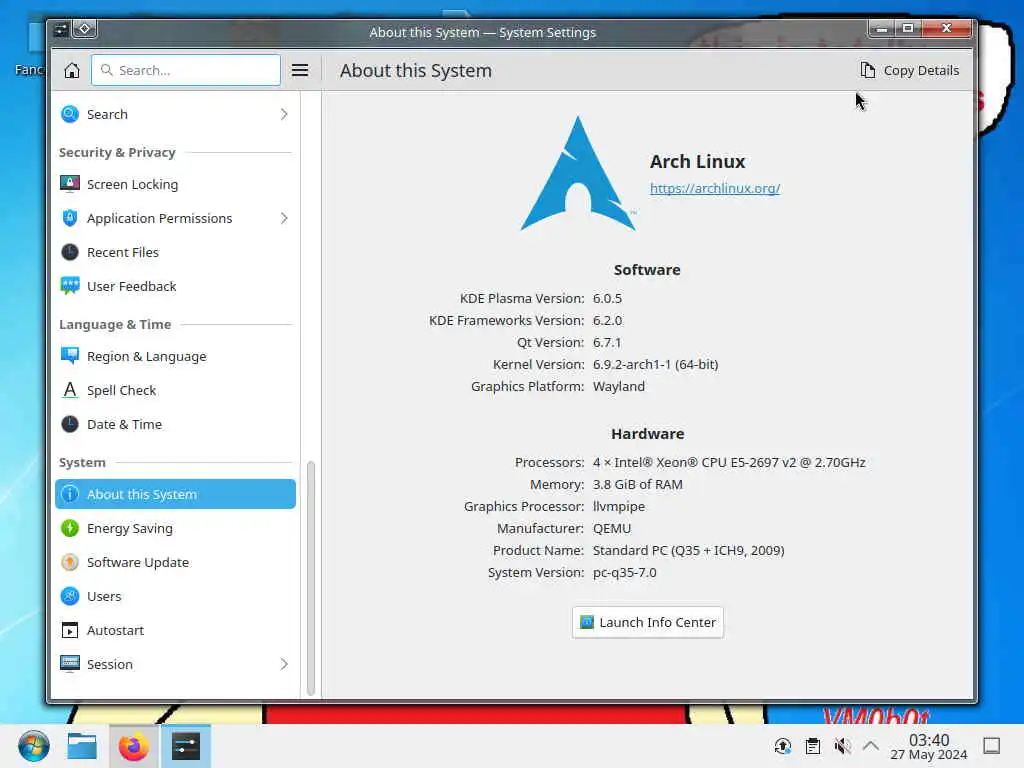The height and width of the screenshot is (768, 1024).
Task: Click Launch Info Center button
Action: 648,622
